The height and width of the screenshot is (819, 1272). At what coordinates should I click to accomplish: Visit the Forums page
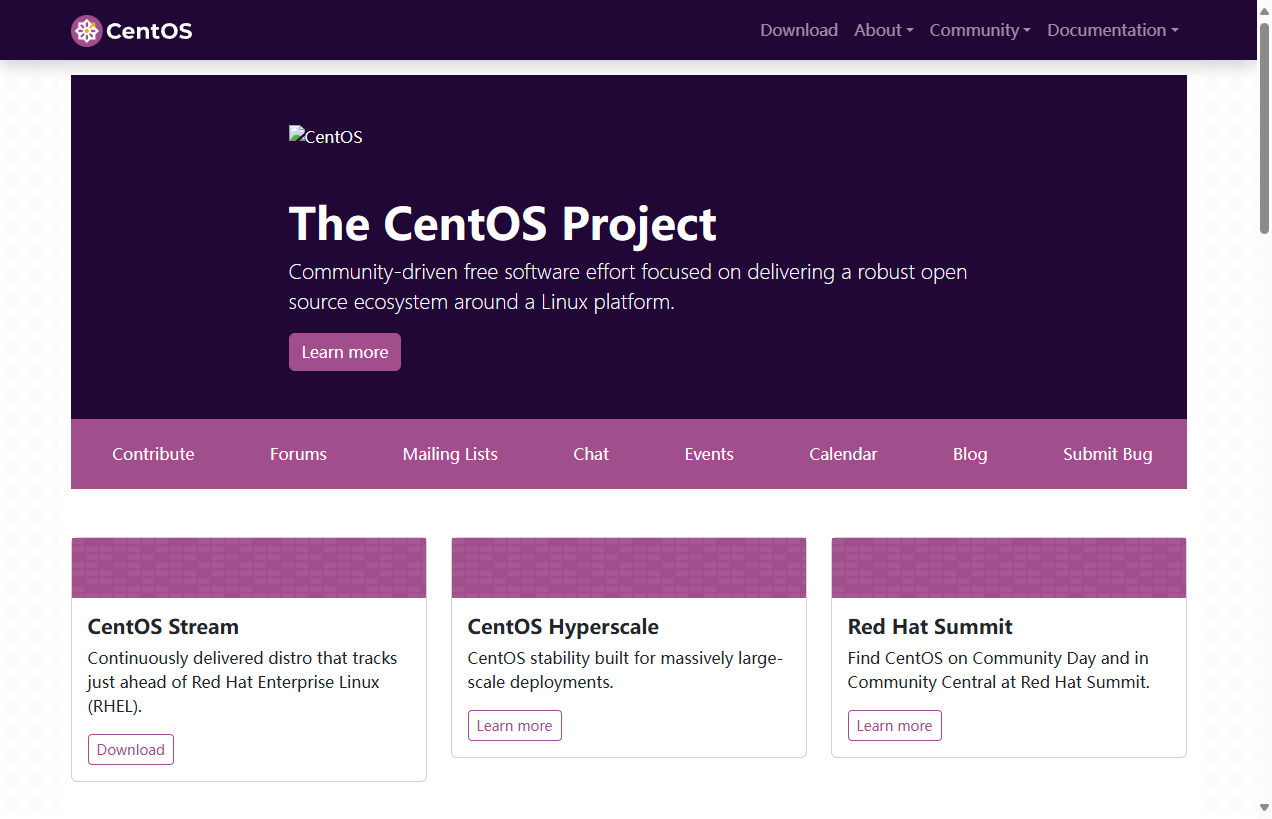(297, 453)
